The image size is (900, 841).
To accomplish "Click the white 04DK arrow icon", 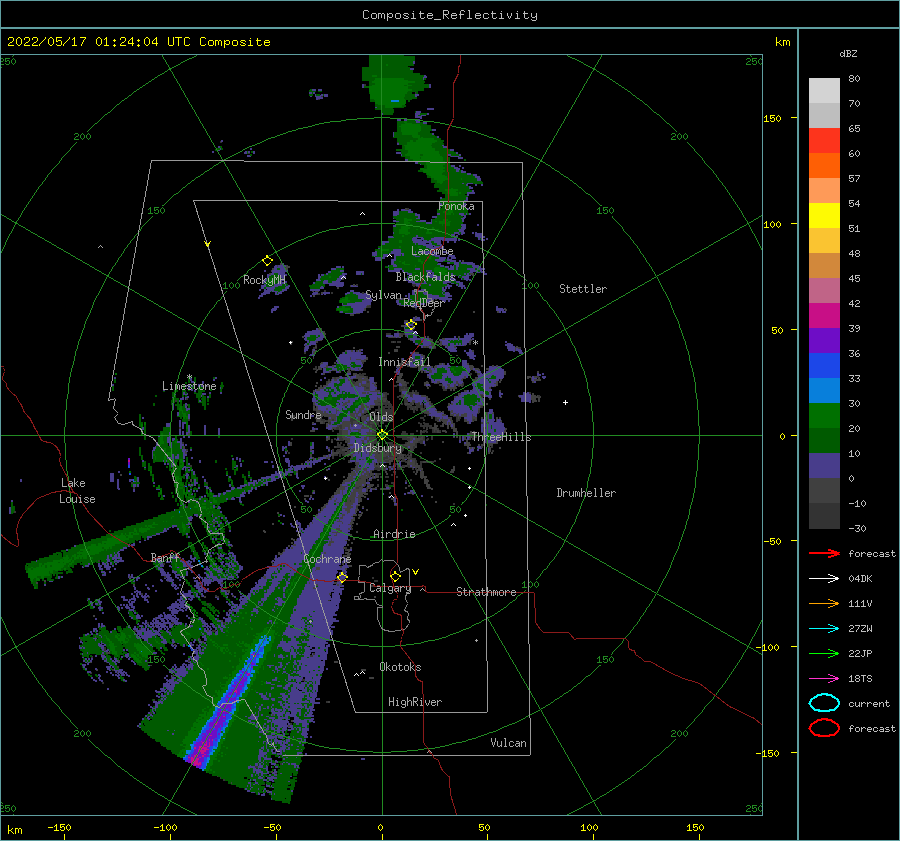I will coord(824,579).
